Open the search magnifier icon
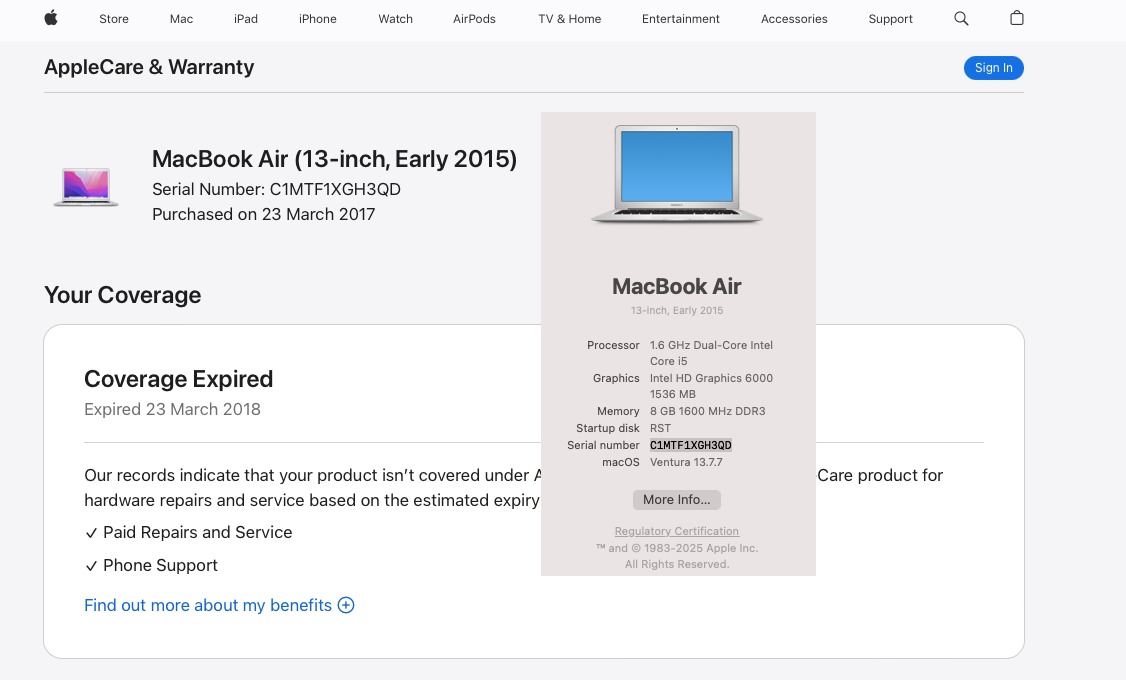Screen dimensions: 1126x680 [961, 18]
